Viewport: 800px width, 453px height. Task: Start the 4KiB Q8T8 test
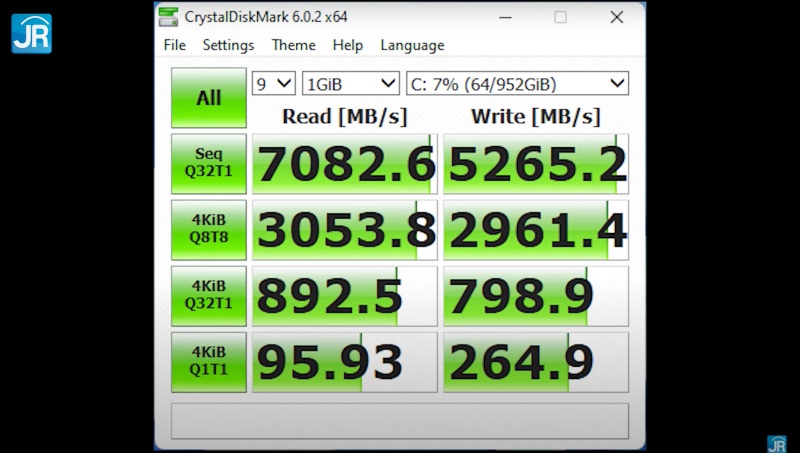point(209,230)
